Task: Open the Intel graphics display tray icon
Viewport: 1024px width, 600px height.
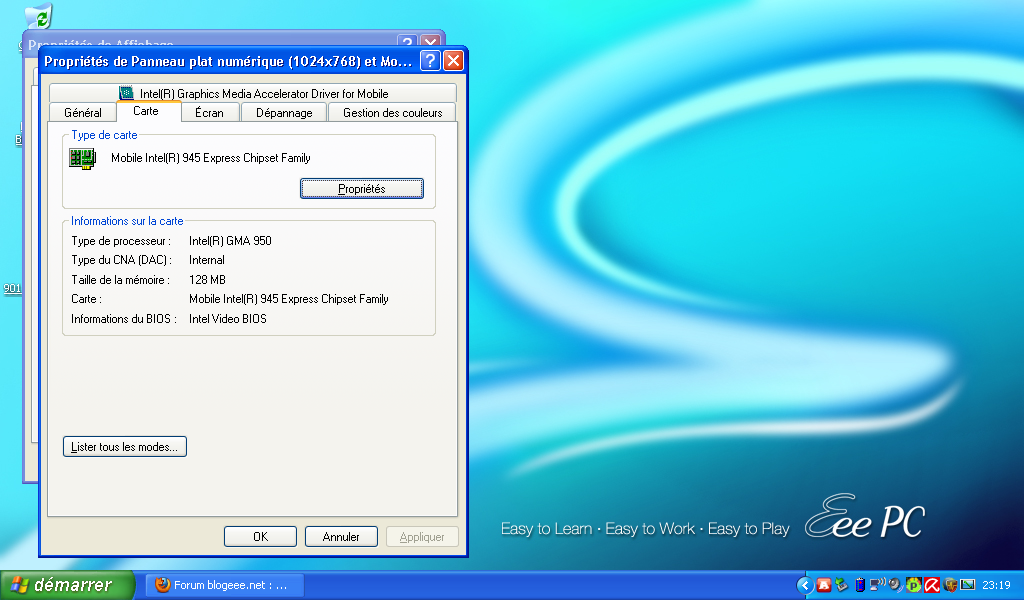Action: point(967,585)
